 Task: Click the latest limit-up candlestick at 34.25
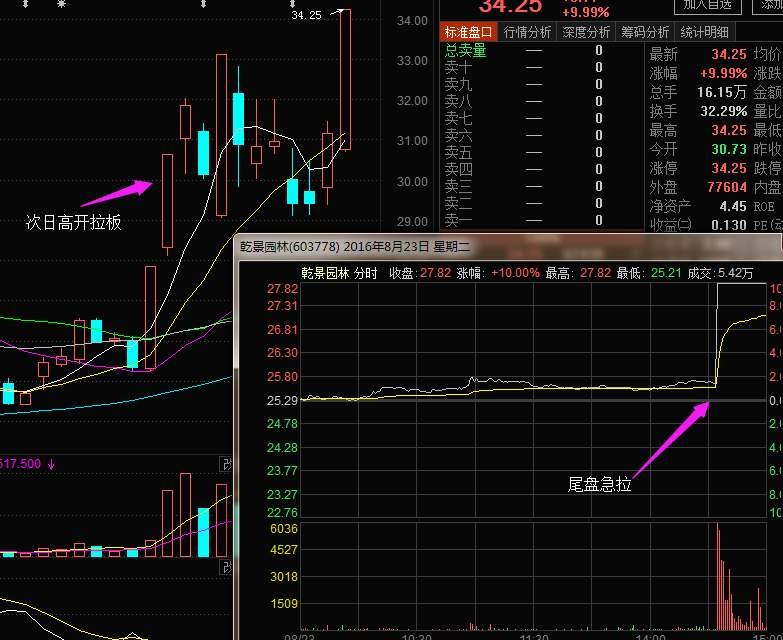[x=345, y=80]
